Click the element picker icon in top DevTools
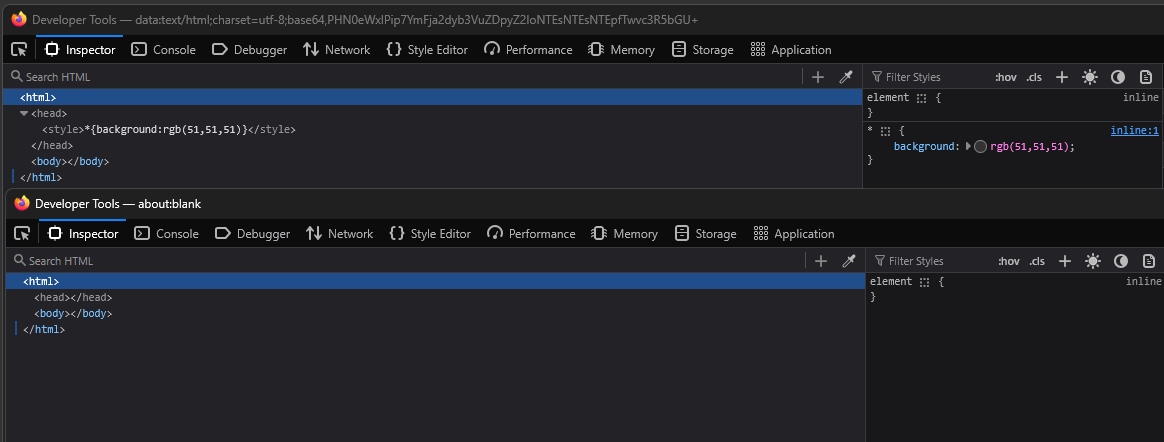The width and height of the screenshot is (1164, 442). click(x=18, y=49)
